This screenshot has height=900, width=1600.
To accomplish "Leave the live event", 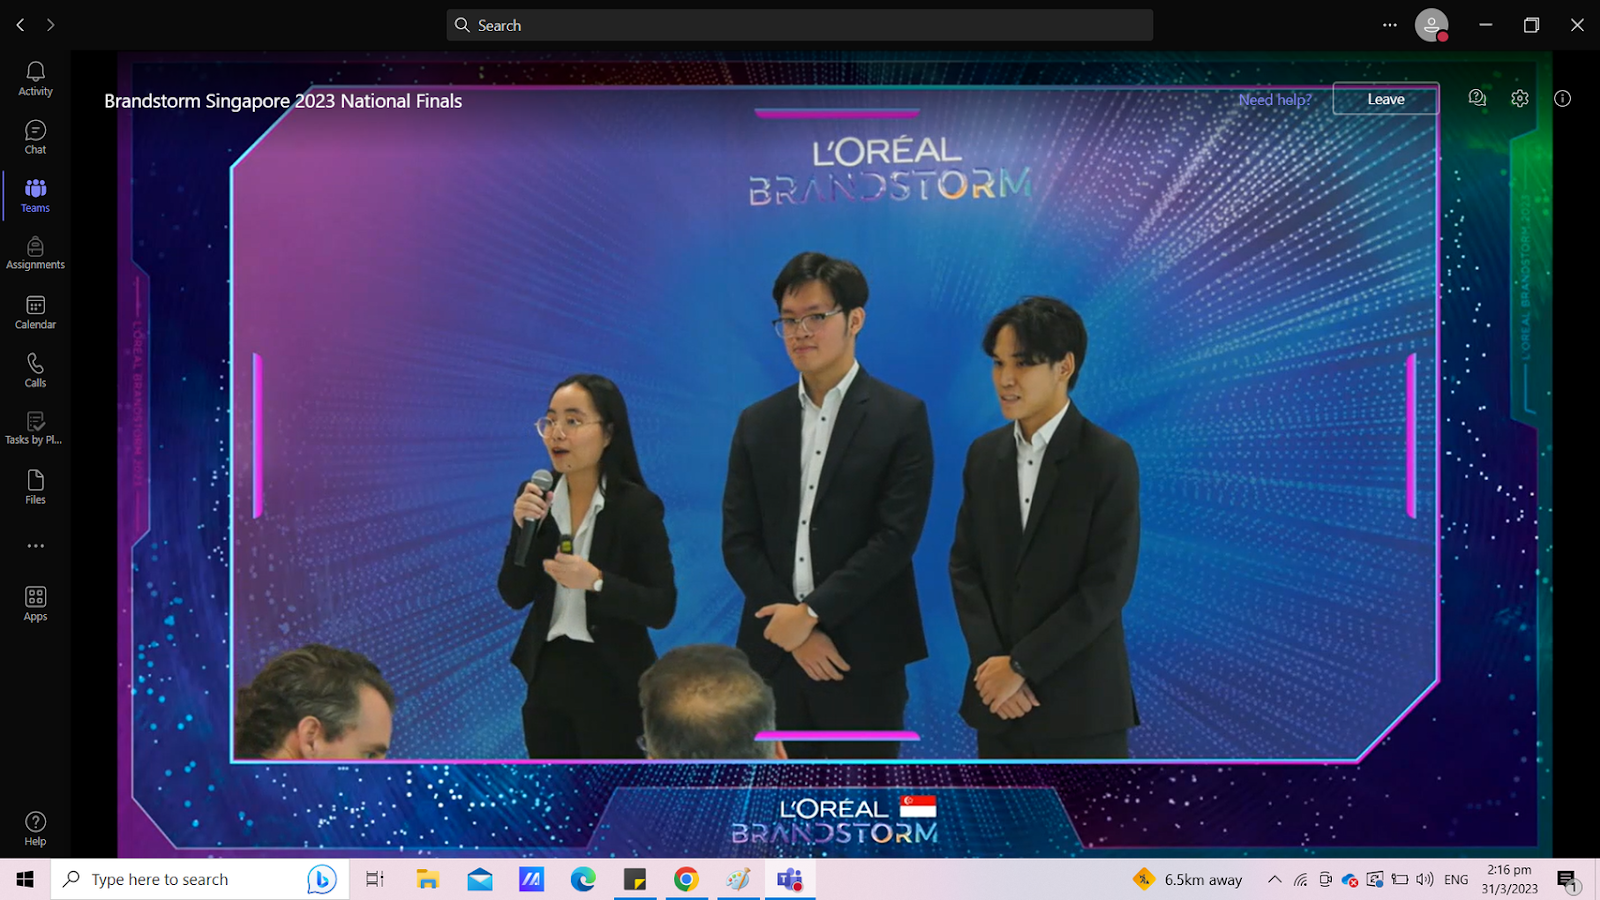I will coord(1386,99).
